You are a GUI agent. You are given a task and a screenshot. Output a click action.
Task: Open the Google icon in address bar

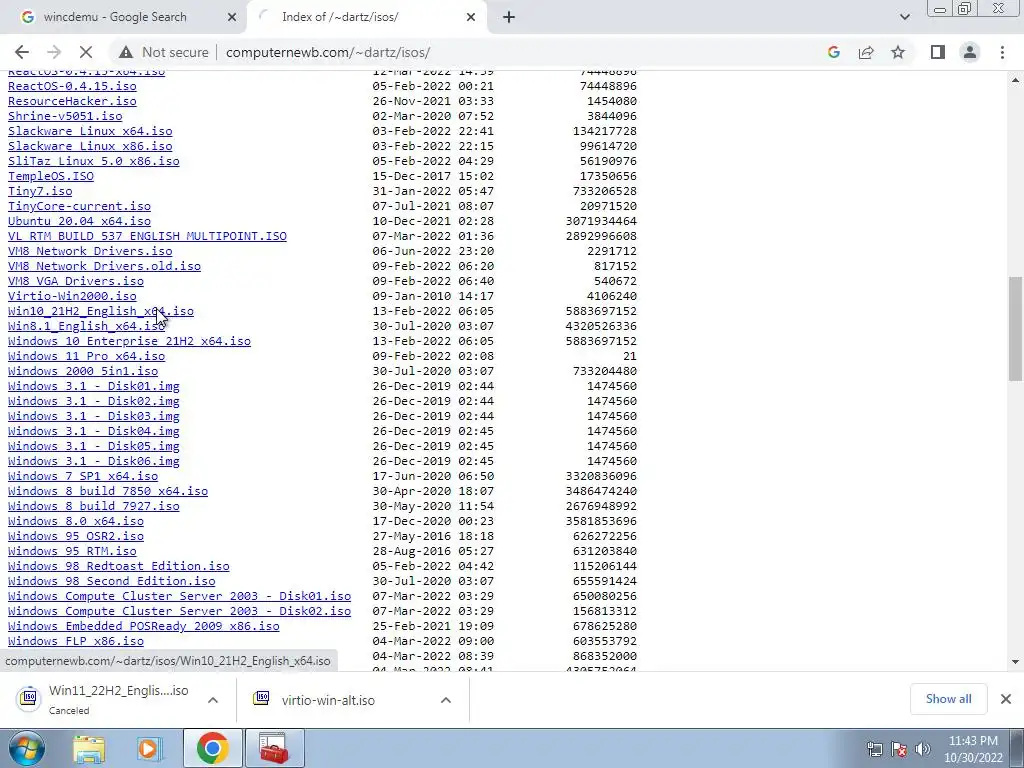click(833, 52)
